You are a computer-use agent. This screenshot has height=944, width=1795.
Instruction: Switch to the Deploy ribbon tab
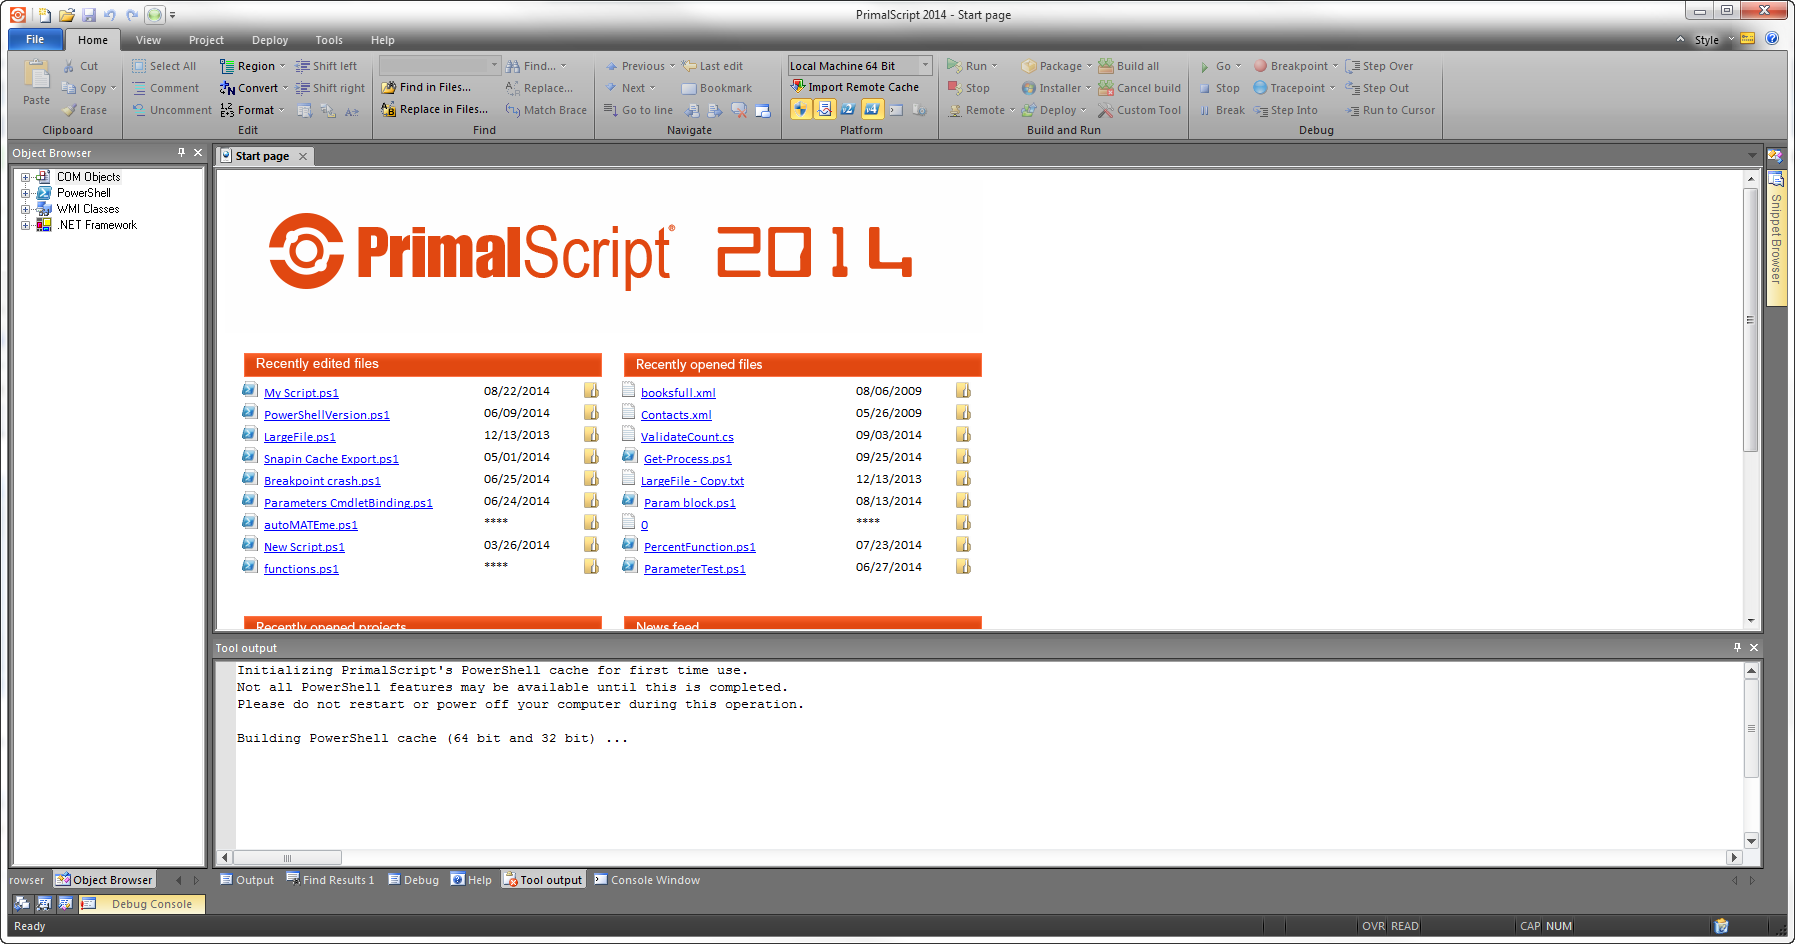point(270,40)
